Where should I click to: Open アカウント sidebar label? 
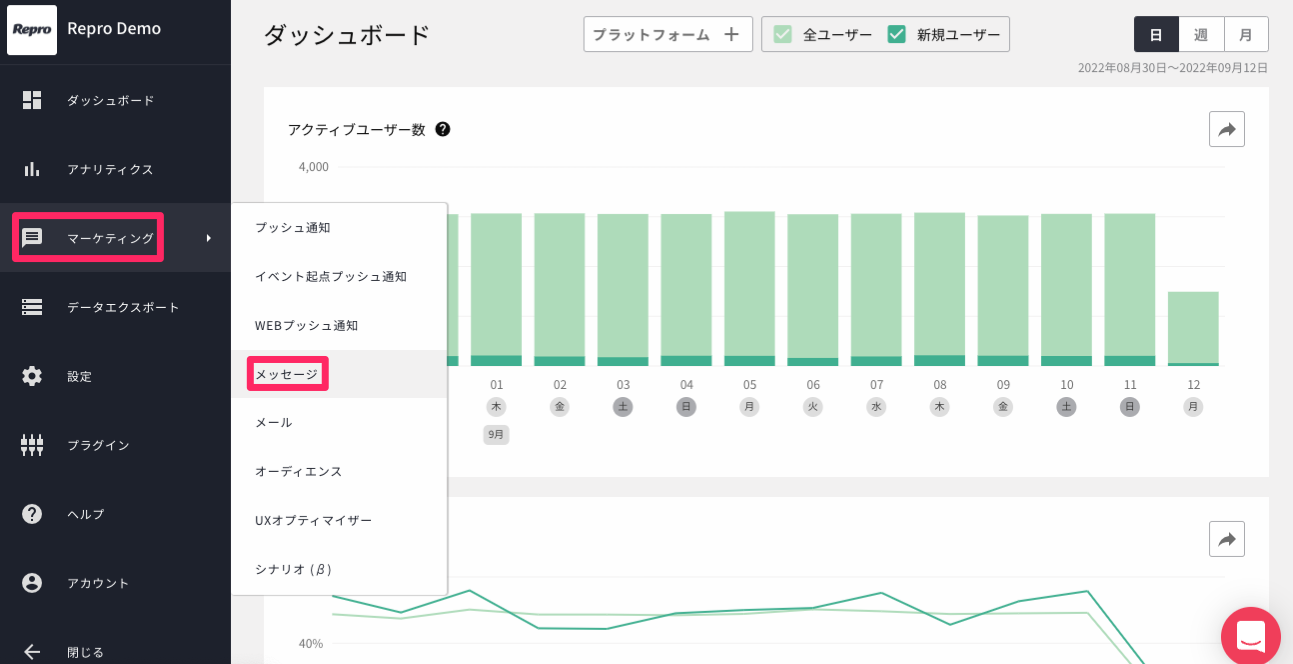(98, 584)
